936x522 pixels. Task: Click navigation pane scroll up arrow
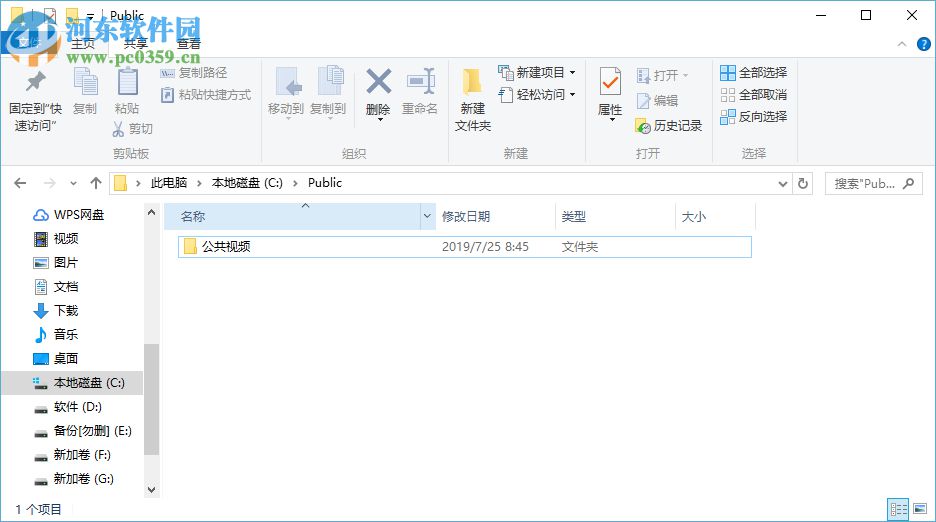pyautogui.click(x=152, y=212)
